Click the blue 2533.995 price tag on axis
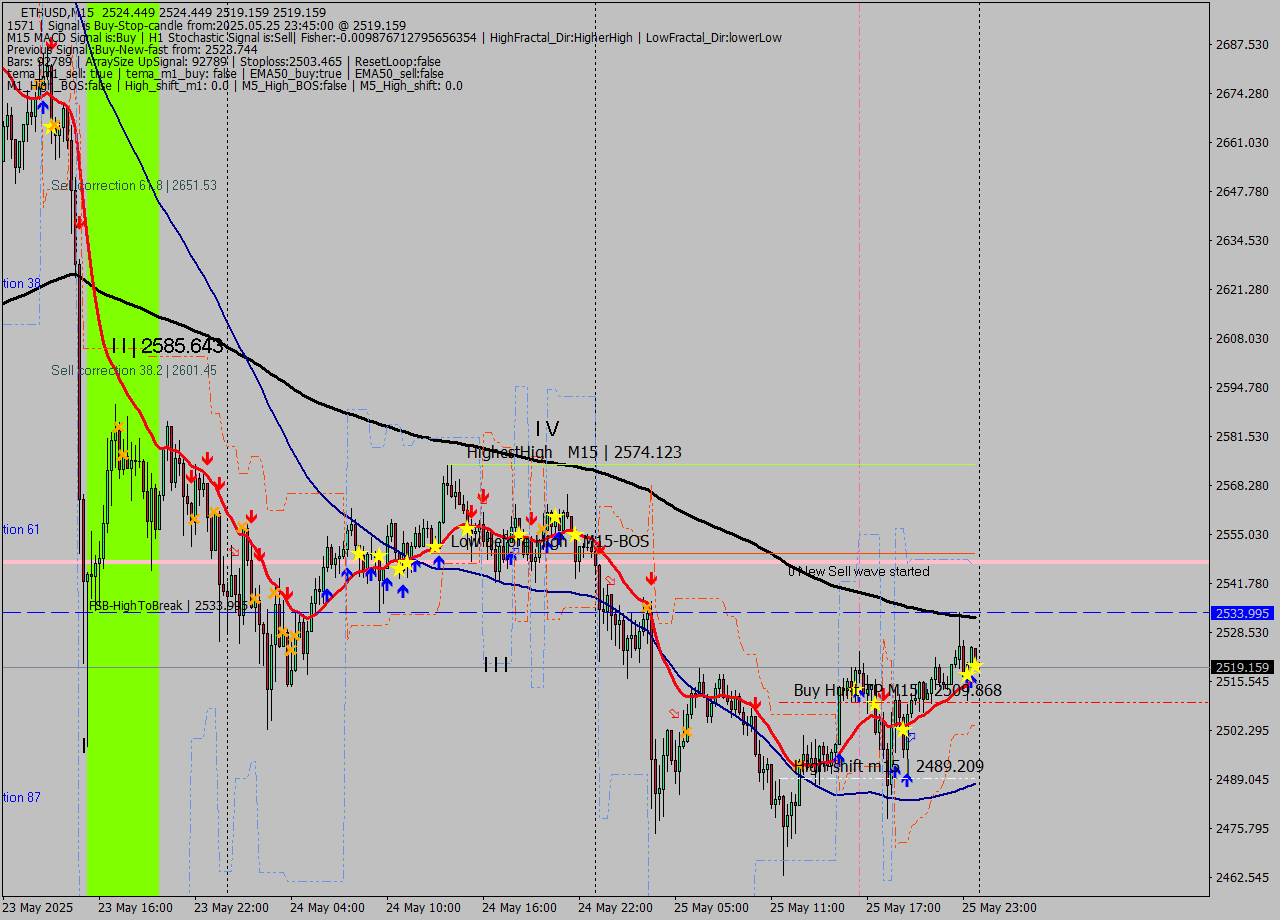The width and height of the screenshot is (1280, 920). [x=1241, y=613]
